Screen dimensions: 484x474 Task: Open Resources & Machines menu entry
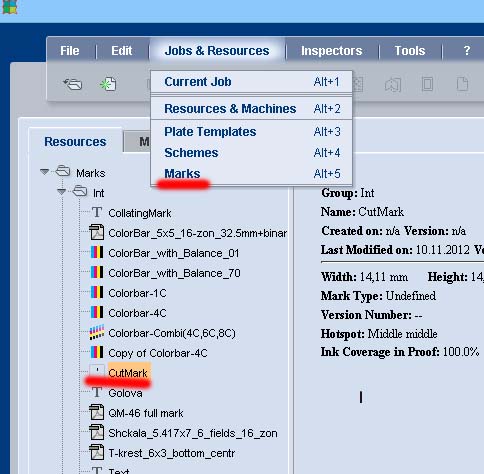[x=230, y=109]
